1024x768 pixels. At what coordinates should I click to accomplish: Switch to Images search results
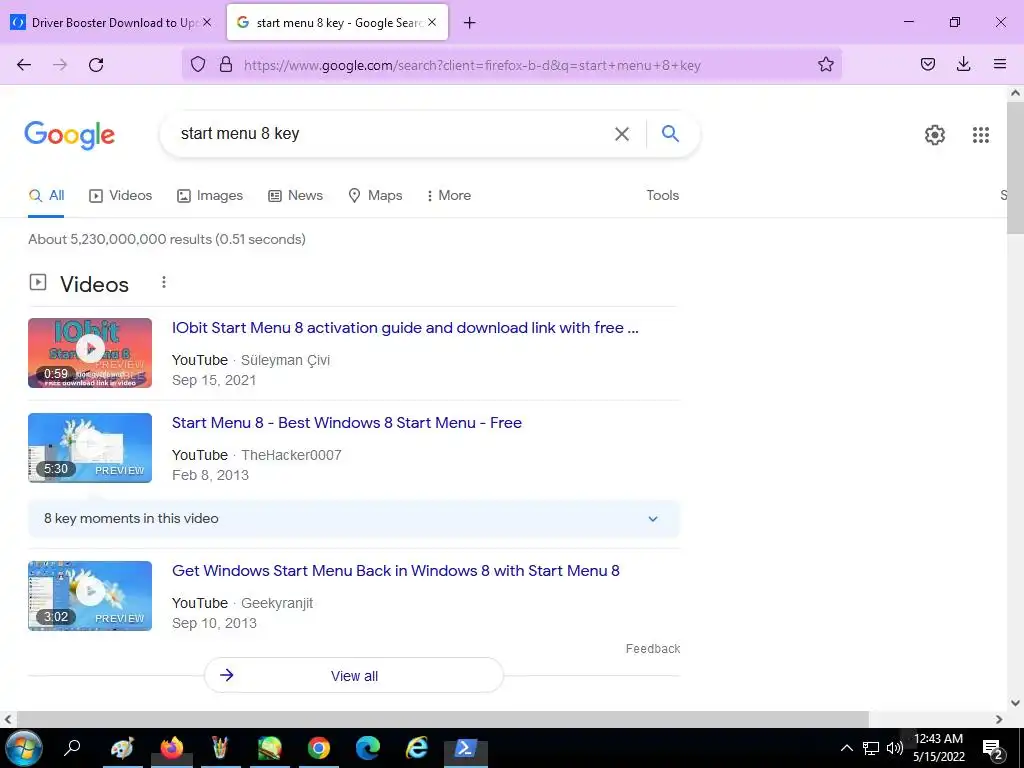[210, 195]
